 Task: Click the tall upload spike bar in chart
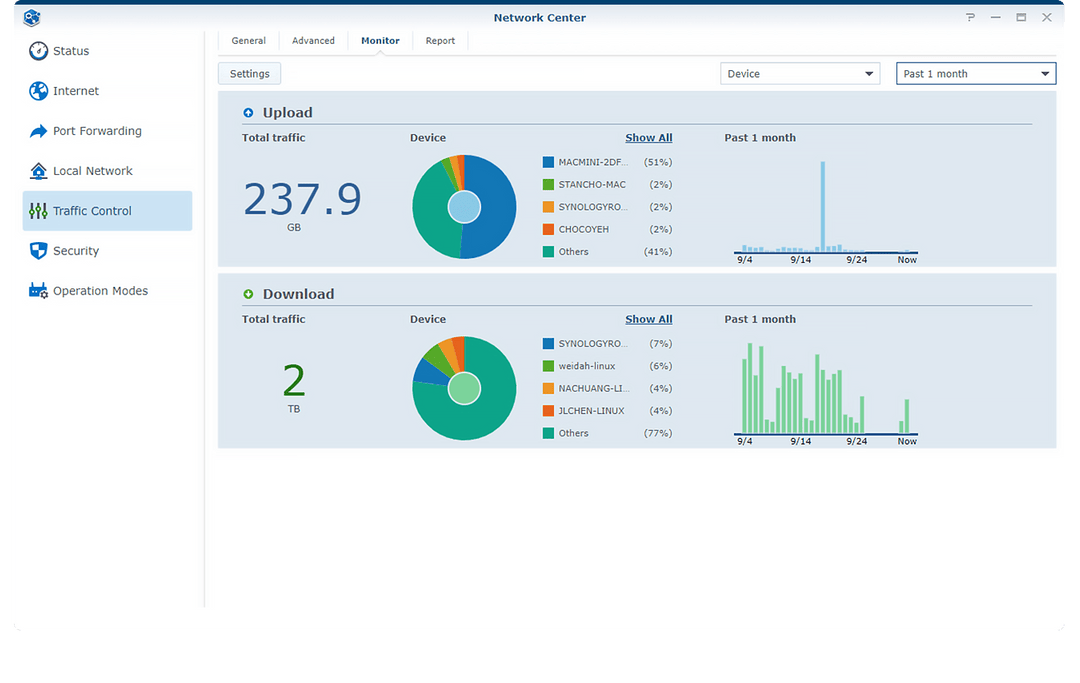point(823,205)
